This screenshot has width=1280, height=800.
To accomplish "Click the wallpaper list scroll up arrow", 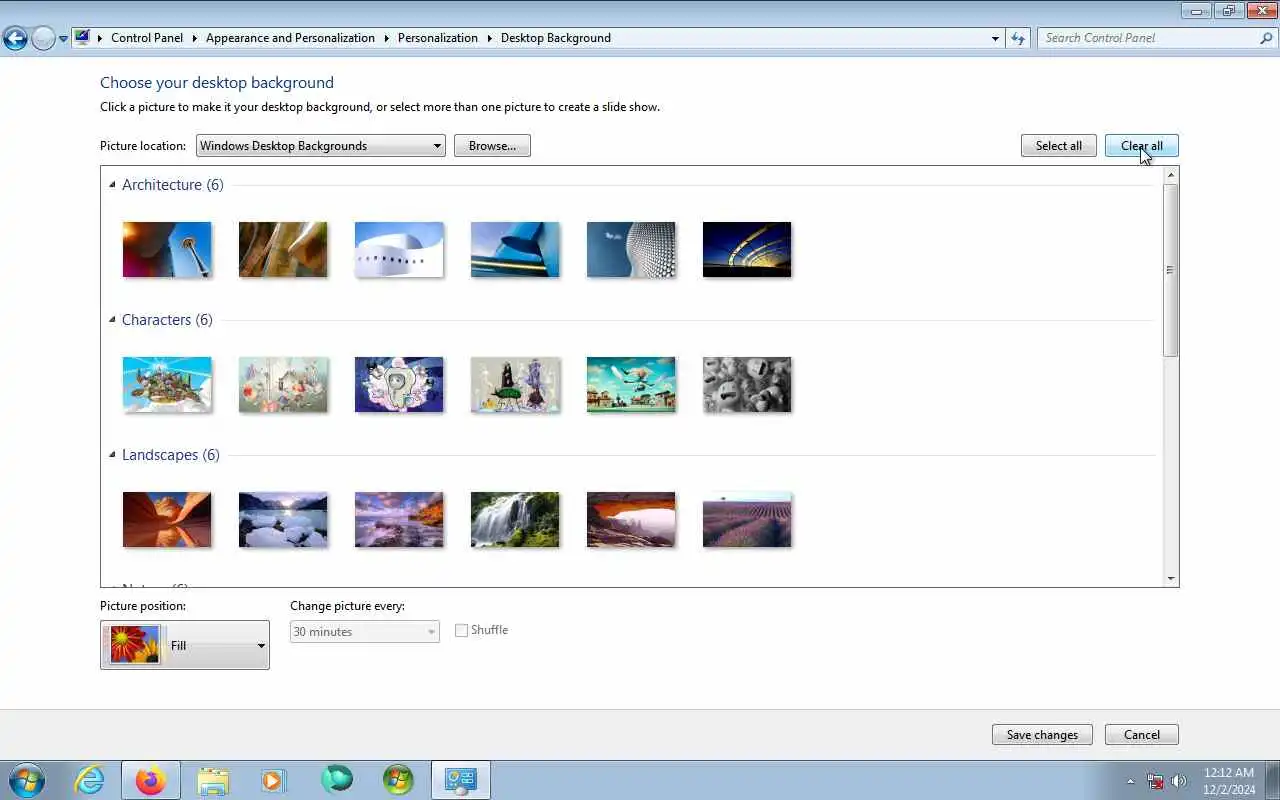I will 1171,175.
